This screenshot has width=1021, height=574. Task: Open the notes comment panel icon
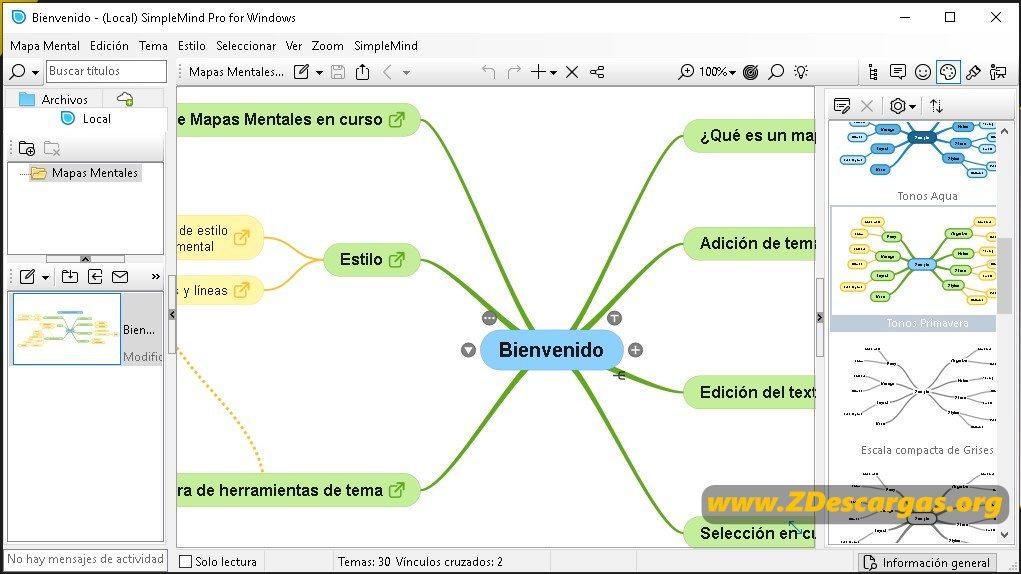pos(898,72)
